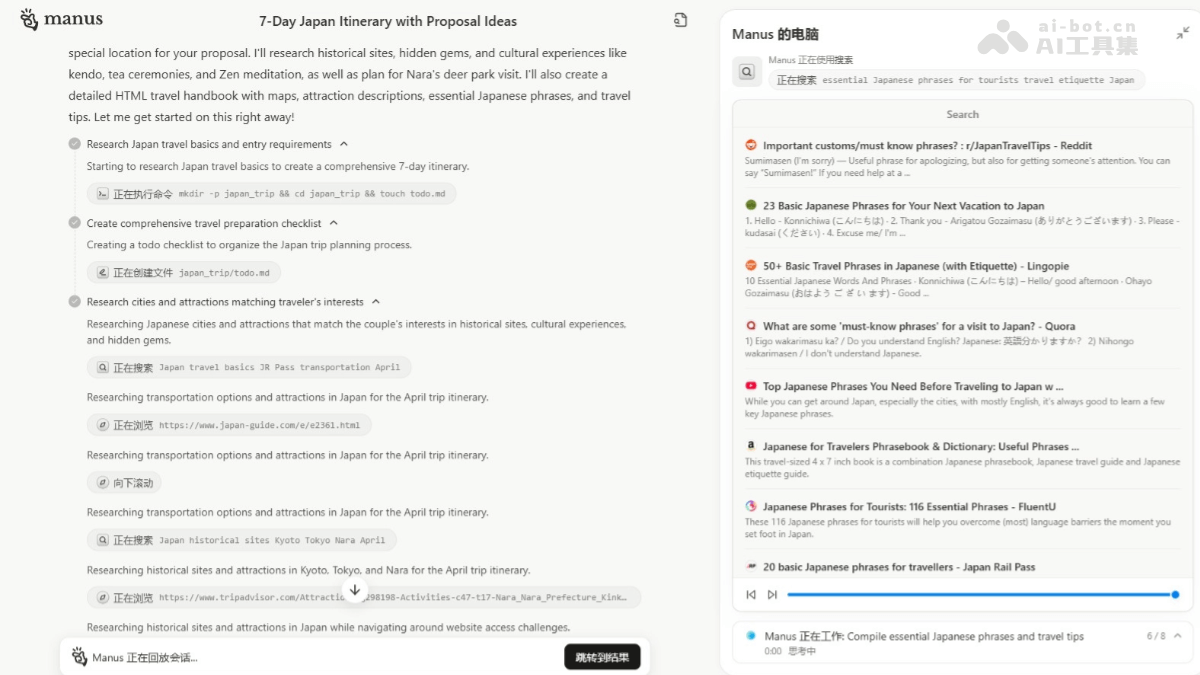The image size is (1200, 675).
Task: Click the Quora icon on the must-know phrases result
Action: pos(751,326)
